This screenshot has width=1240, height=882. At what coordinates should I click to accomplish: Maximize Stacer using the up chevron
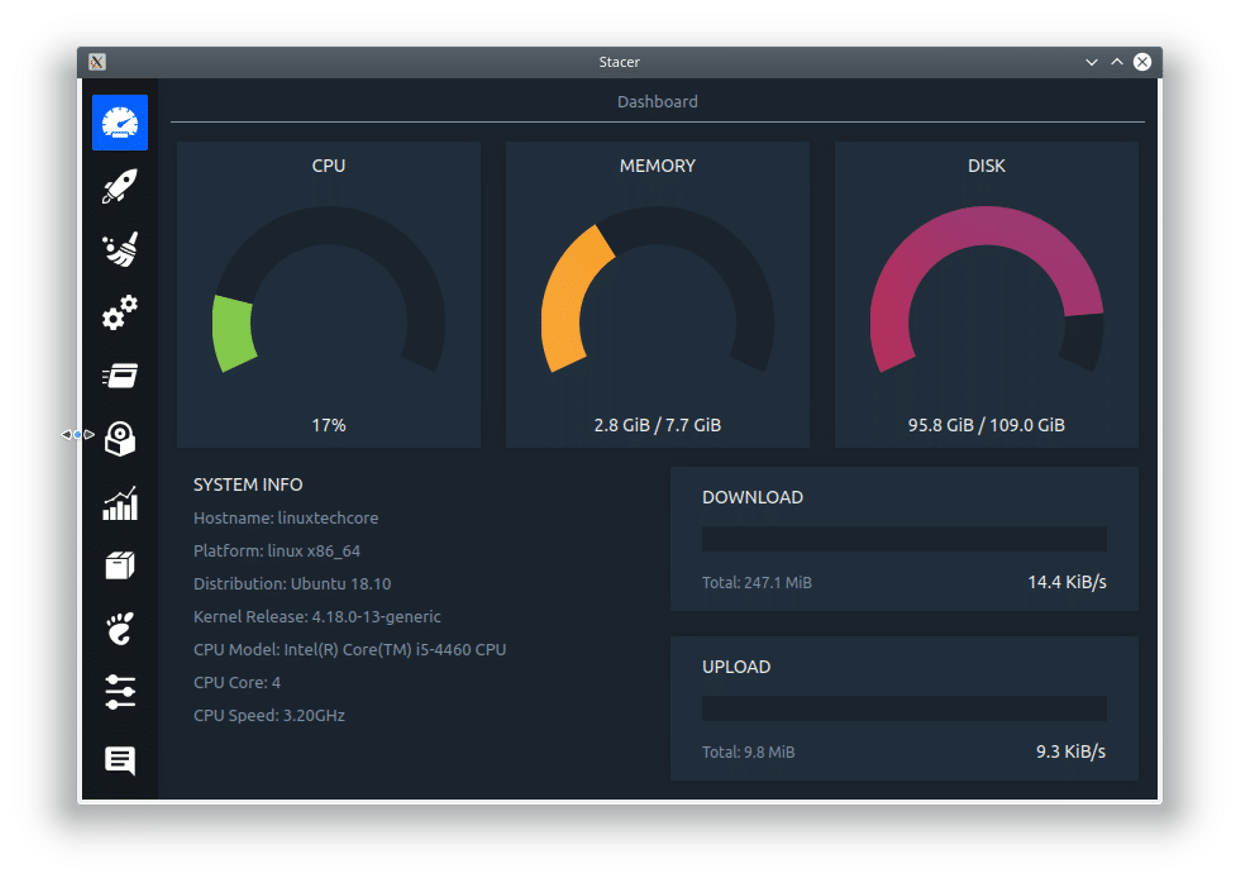pyautogui.click(x=1117, y=62)
